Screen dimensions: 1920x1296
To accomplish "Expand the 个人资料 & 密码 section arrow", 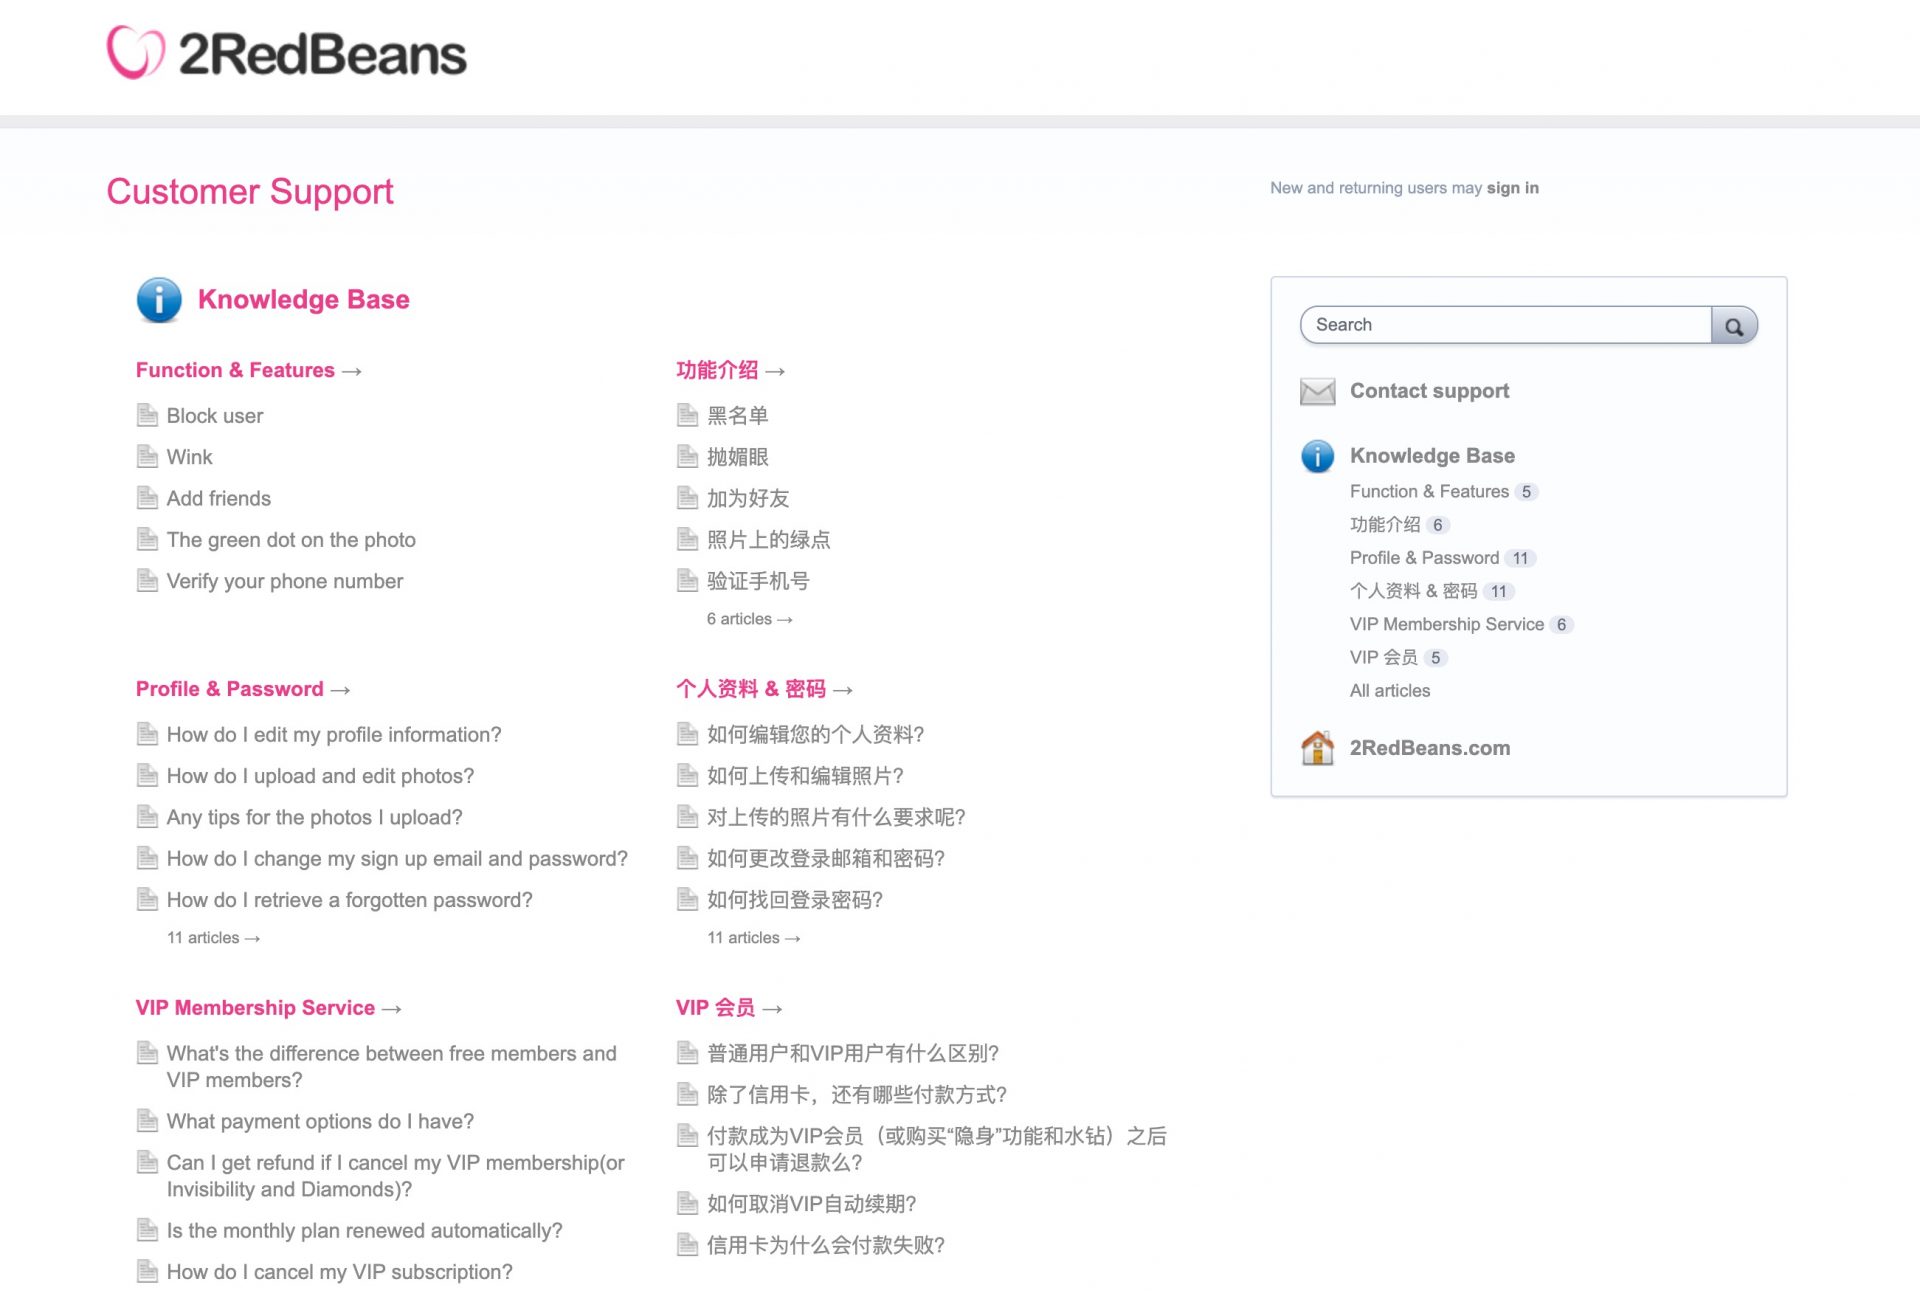I will (x=843, y=689).
